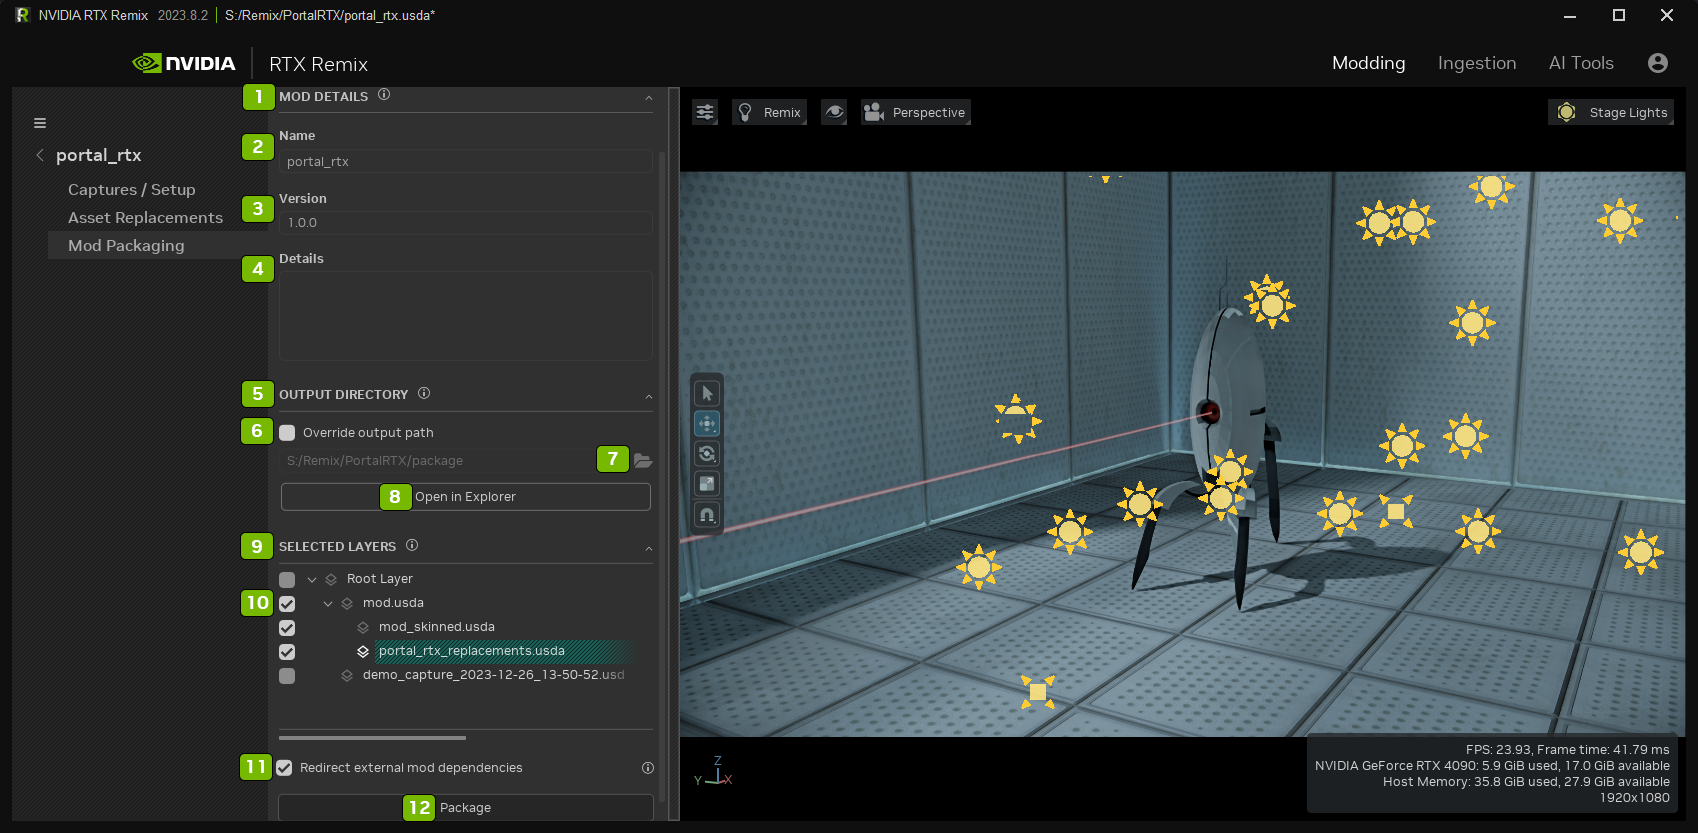
Task: Click the layers list horizontal scrollbar
Action: pyautogui.click(x=372, y=738)
